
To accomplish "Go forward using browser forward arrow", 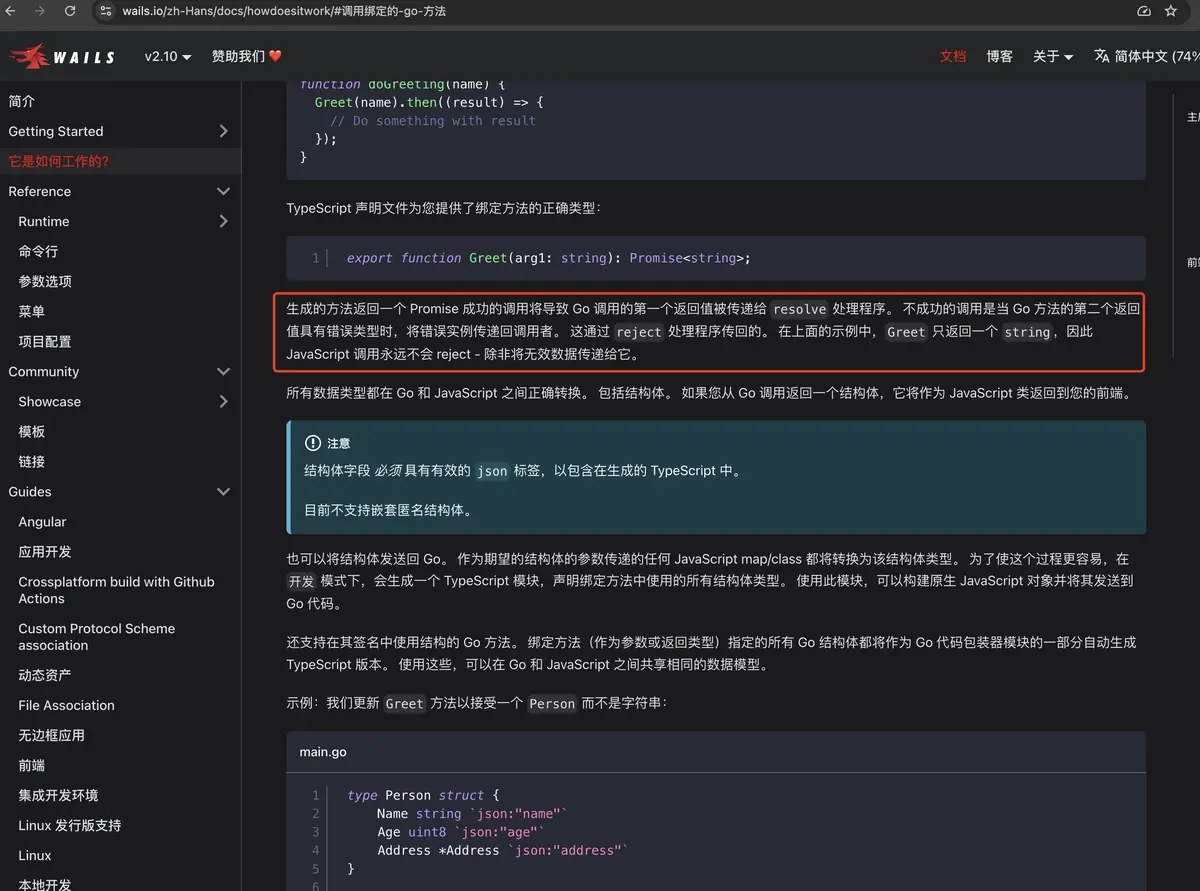I will (x=40, y=11).
